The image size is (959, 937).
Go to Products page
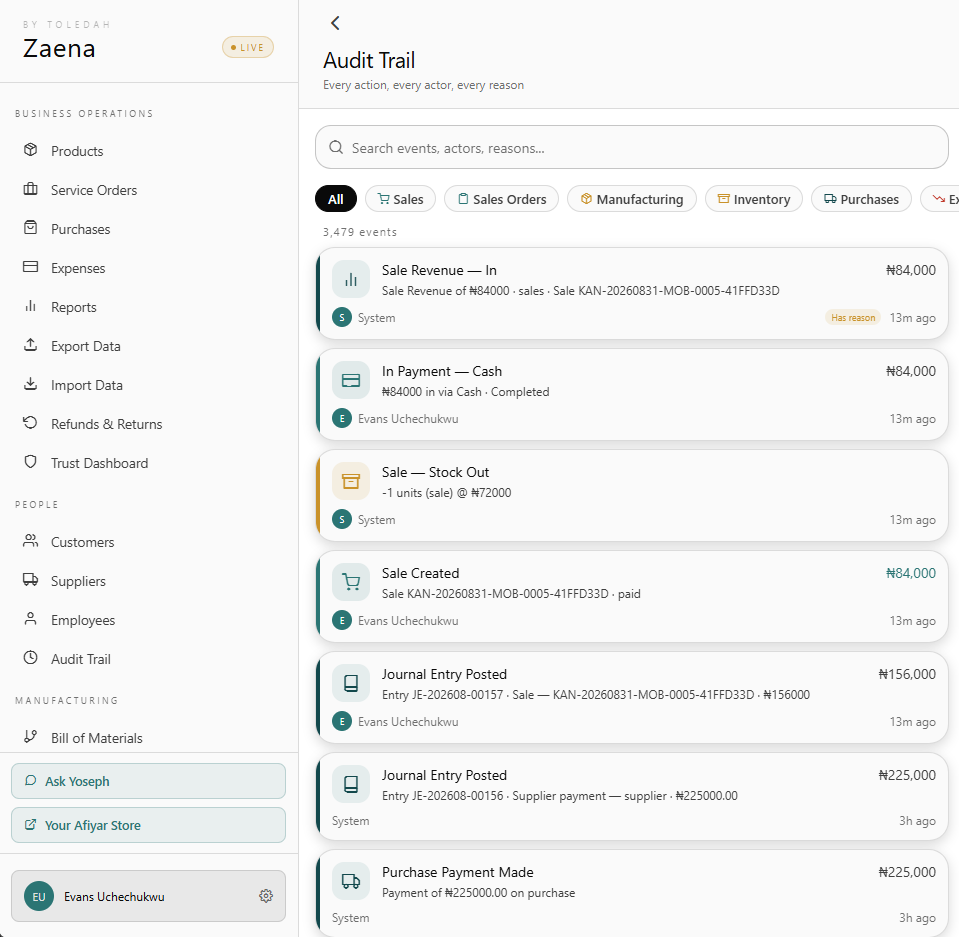click(x=77, y=151)
